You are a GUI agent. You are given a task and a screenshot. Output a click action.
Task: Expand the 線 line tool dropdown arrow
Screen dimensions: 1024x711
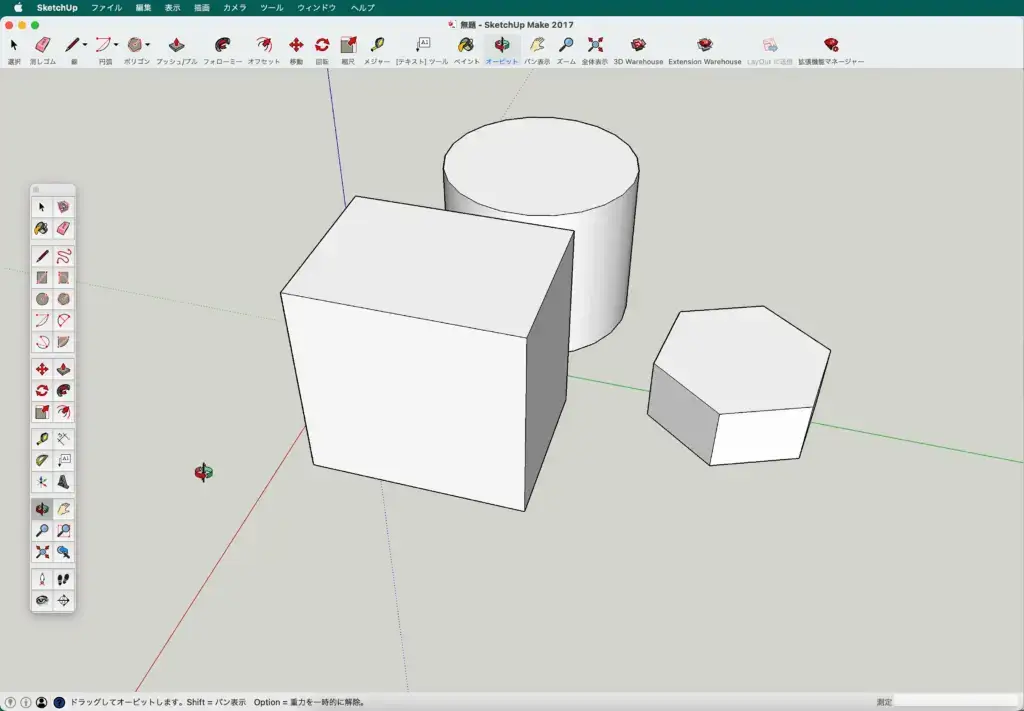(85, 45)
